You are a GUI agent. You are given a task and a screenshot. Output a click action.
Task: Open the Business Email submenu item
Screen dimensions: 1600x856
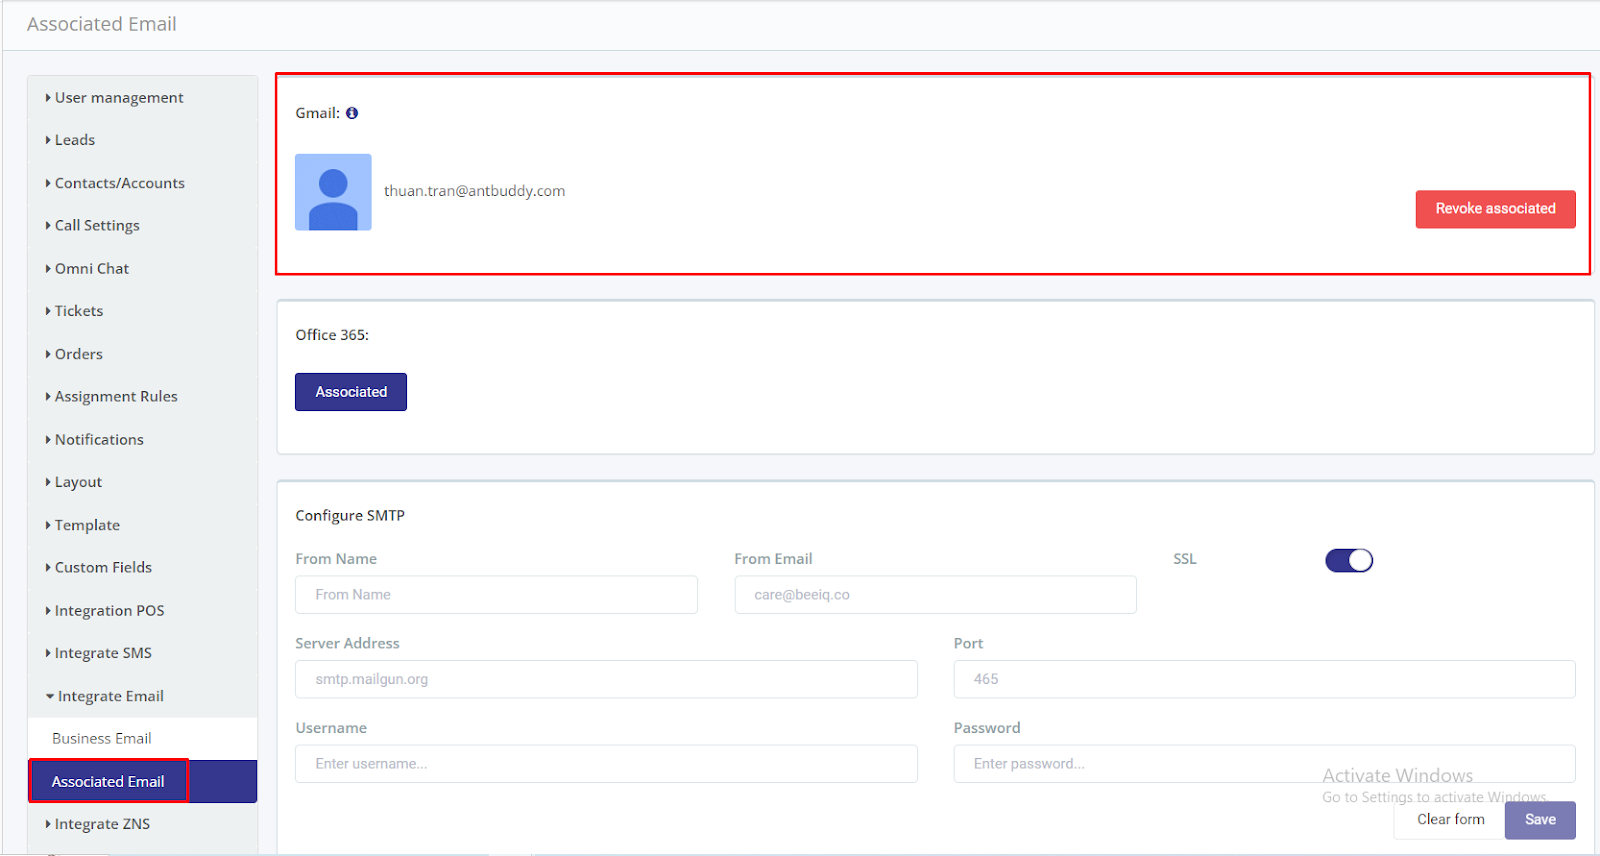[x=142, y=738]
